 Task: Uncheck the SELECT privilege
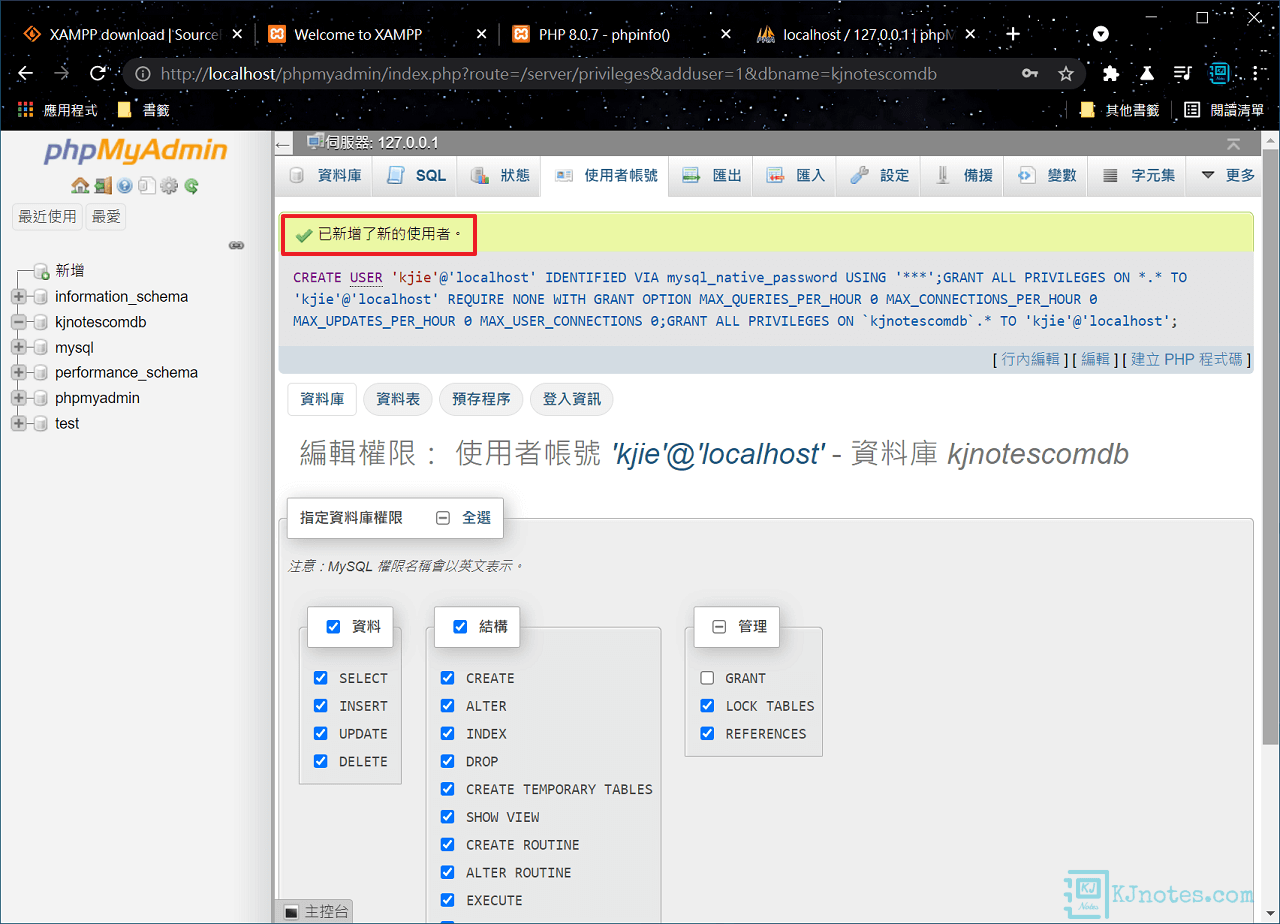[321, 678]
